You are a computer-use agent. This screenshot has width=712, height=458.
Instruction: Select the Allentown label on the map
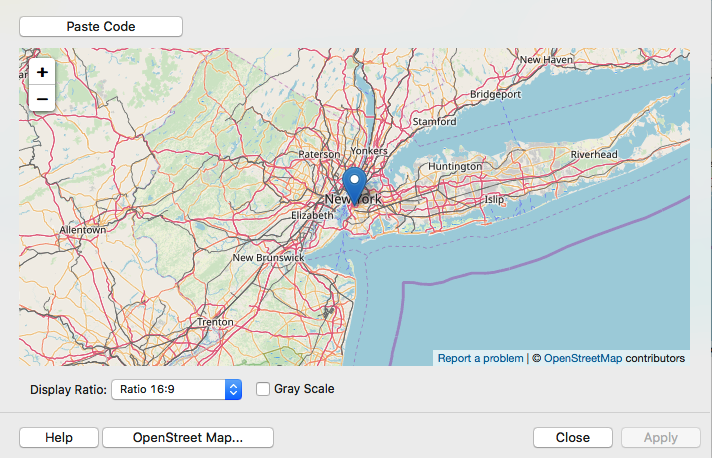click(x=82, y=230)
